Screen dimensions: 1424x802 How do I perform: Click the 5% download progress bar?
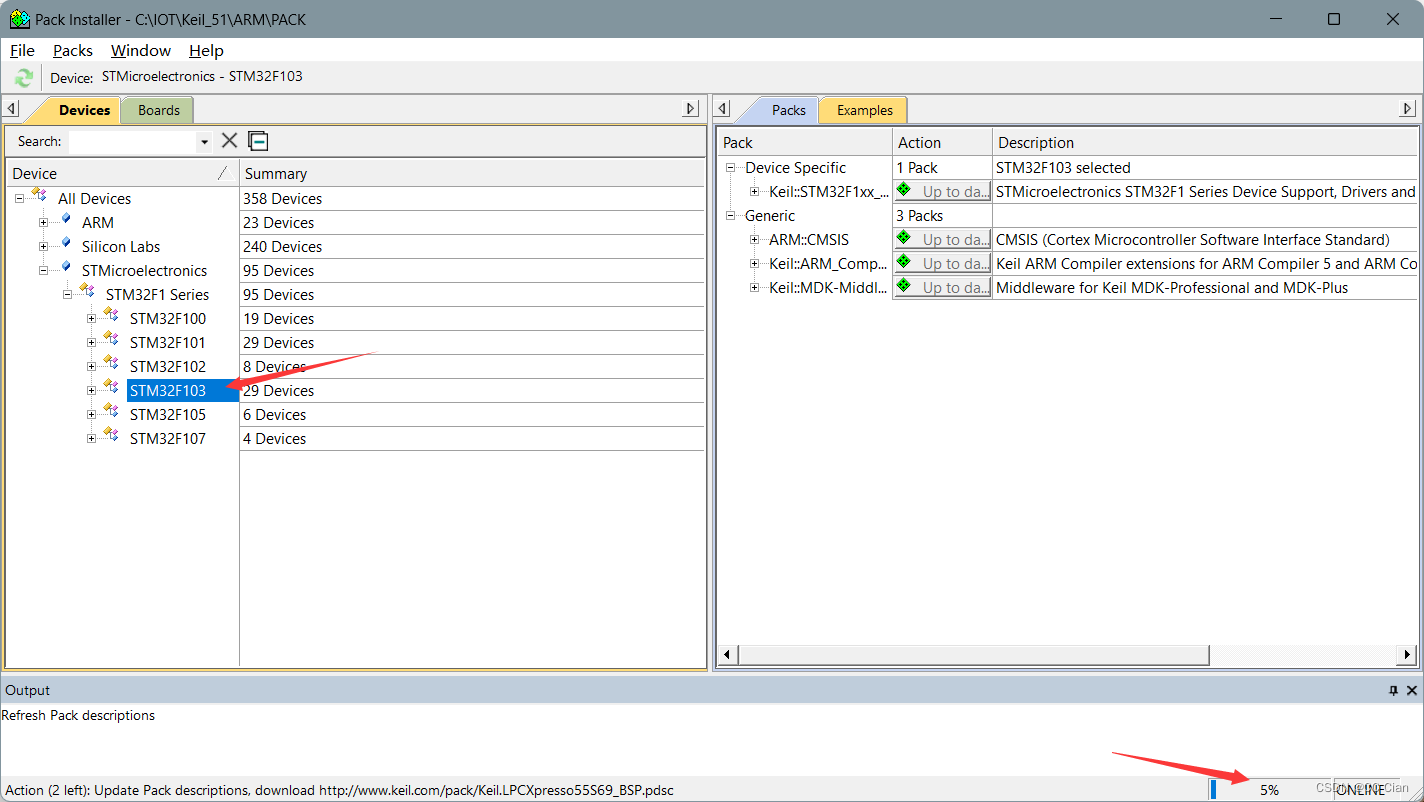point(1269,790)
